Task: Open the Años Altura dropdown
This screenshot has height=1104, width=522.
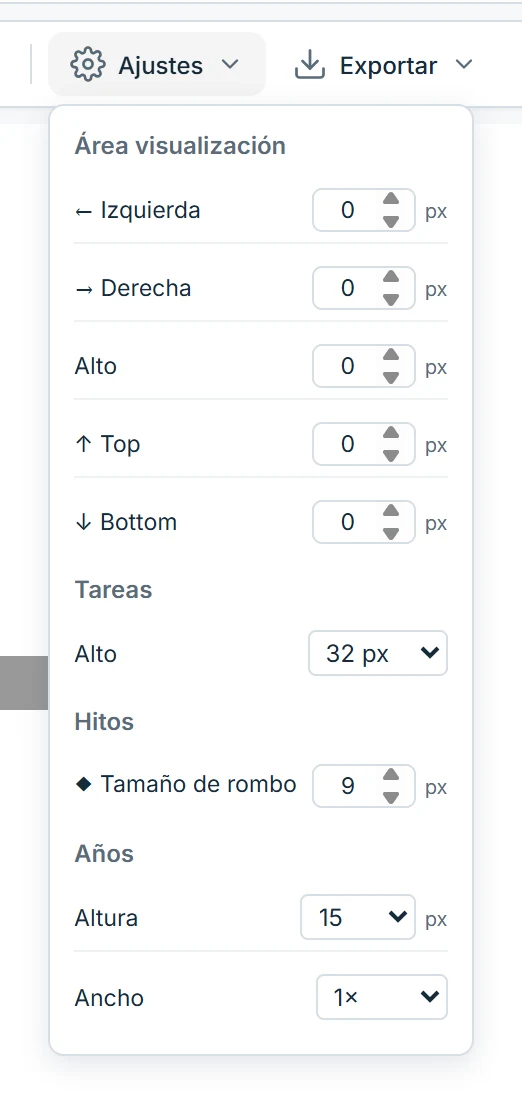Action: (358, 917)
